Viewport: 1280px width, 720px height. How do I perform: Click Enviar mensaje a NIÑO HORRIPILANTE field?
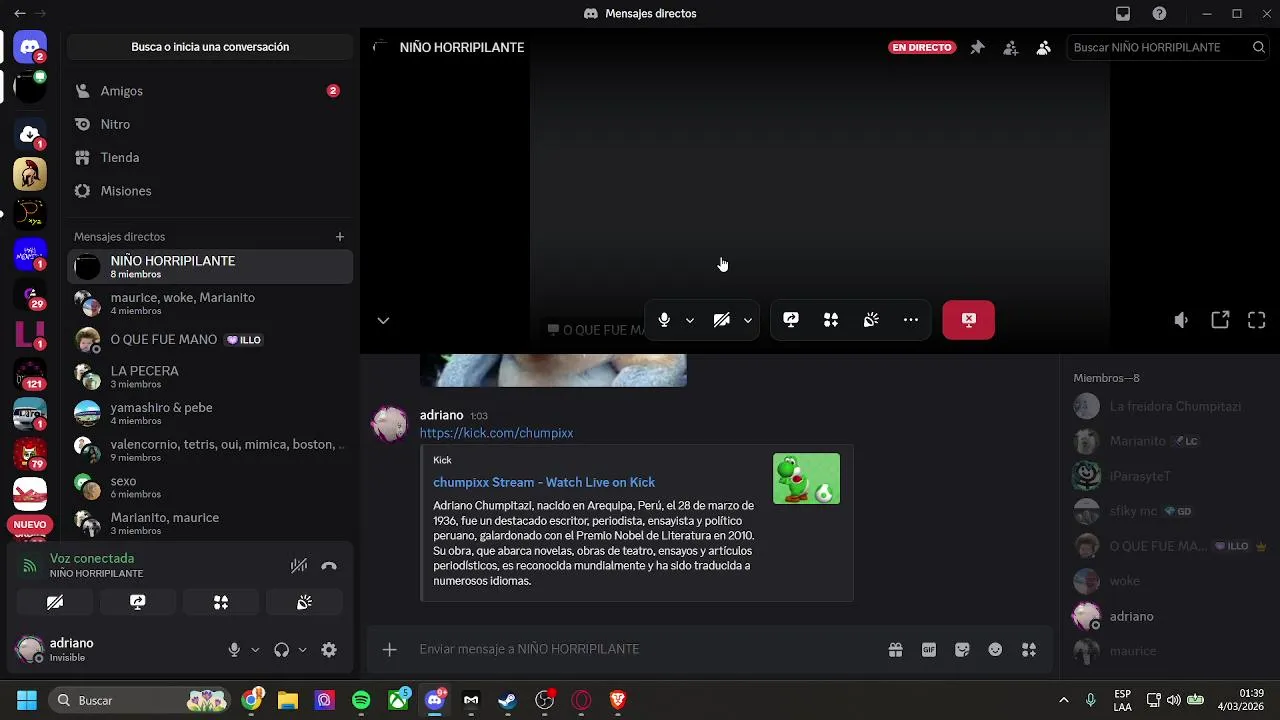640,650
